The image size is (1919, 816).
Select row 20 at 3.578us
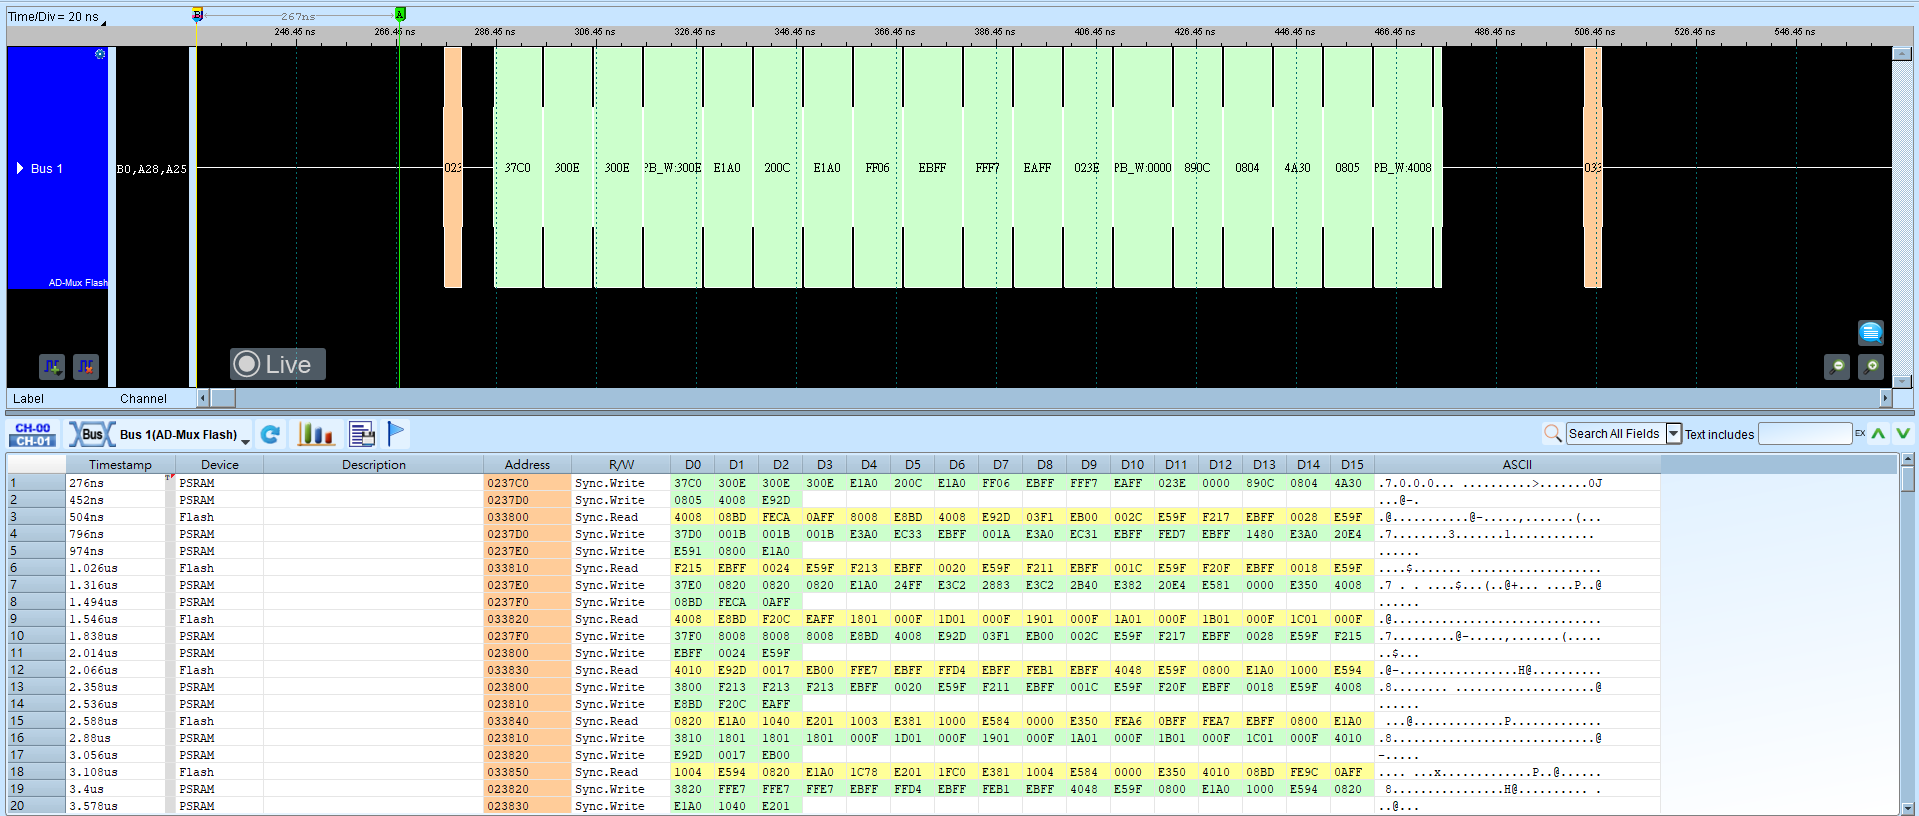point(833,806)
